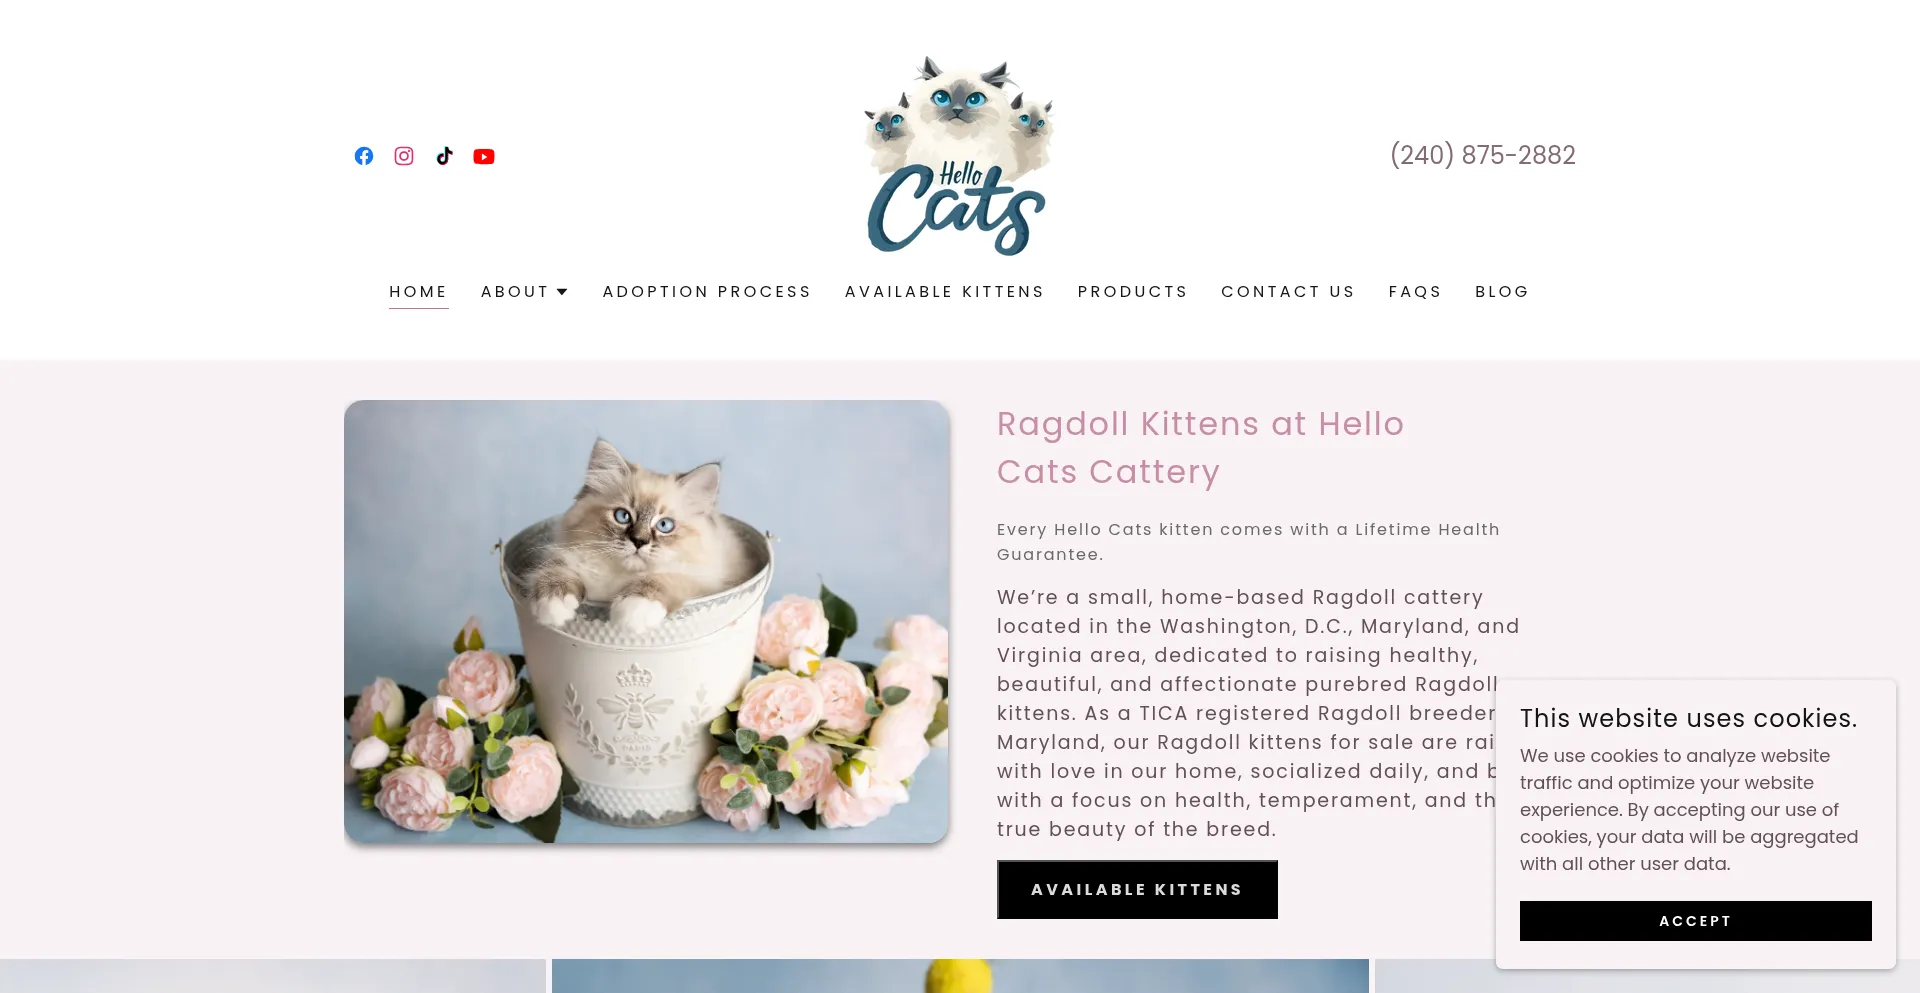Select Available Kittens in navigation bar

point(944,292)
